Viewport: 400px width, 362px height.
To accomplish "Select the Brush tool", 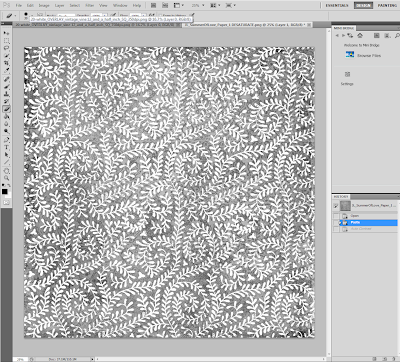I will [x=6, y=87].
